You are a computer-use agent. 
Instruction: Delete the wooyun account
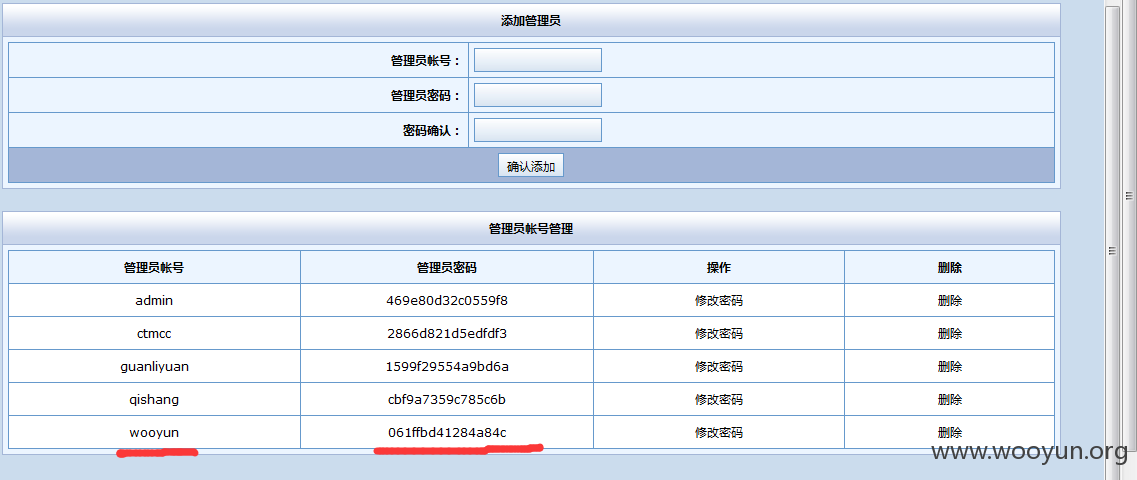tap(949, 433)
